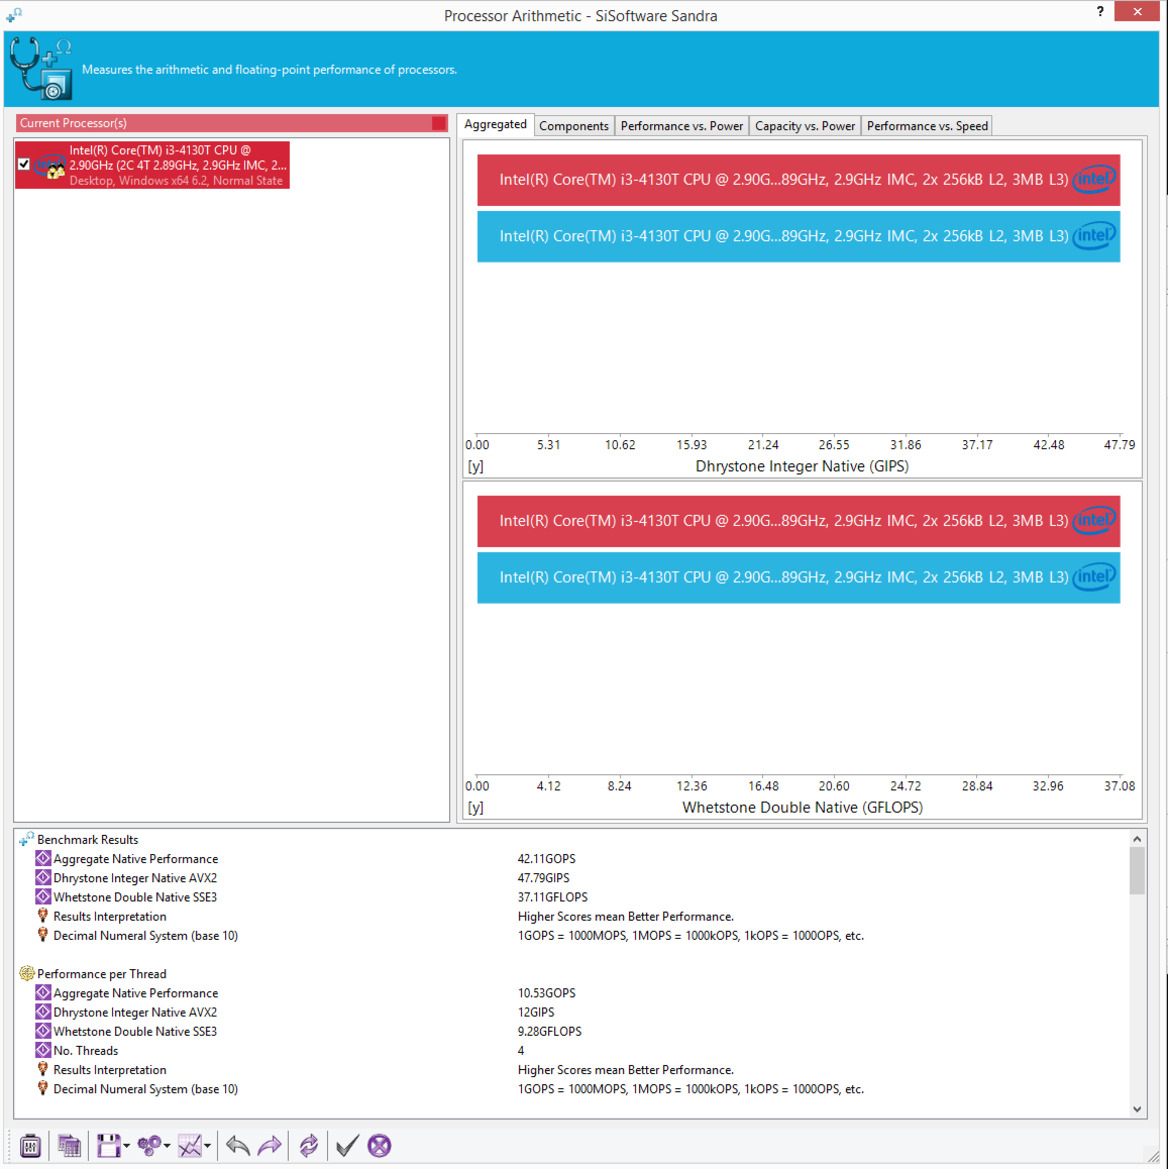Click the copy results to clipboard icon
The width and height of the screenshot is (1168, 1169).
coord(69,1145)
